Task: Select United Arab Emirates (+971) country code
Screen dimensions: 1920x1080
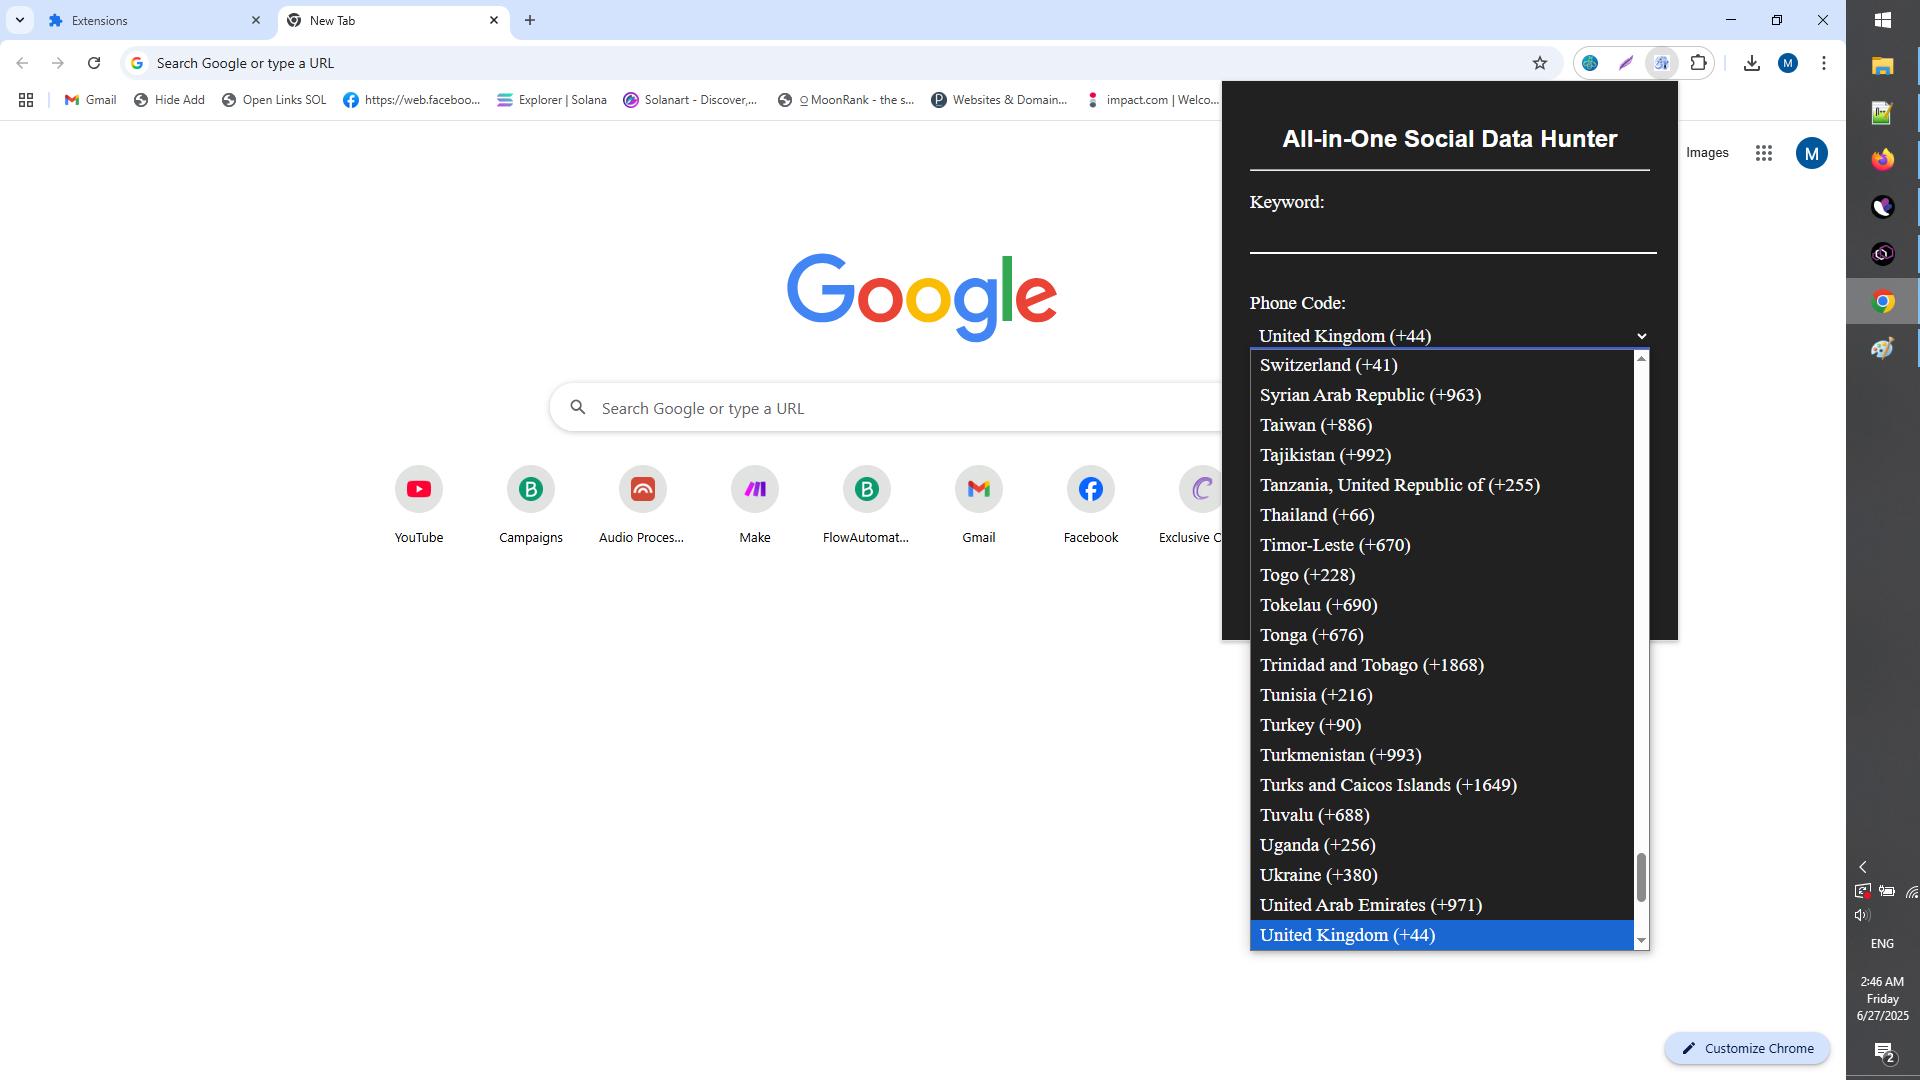Action: 1370,905
